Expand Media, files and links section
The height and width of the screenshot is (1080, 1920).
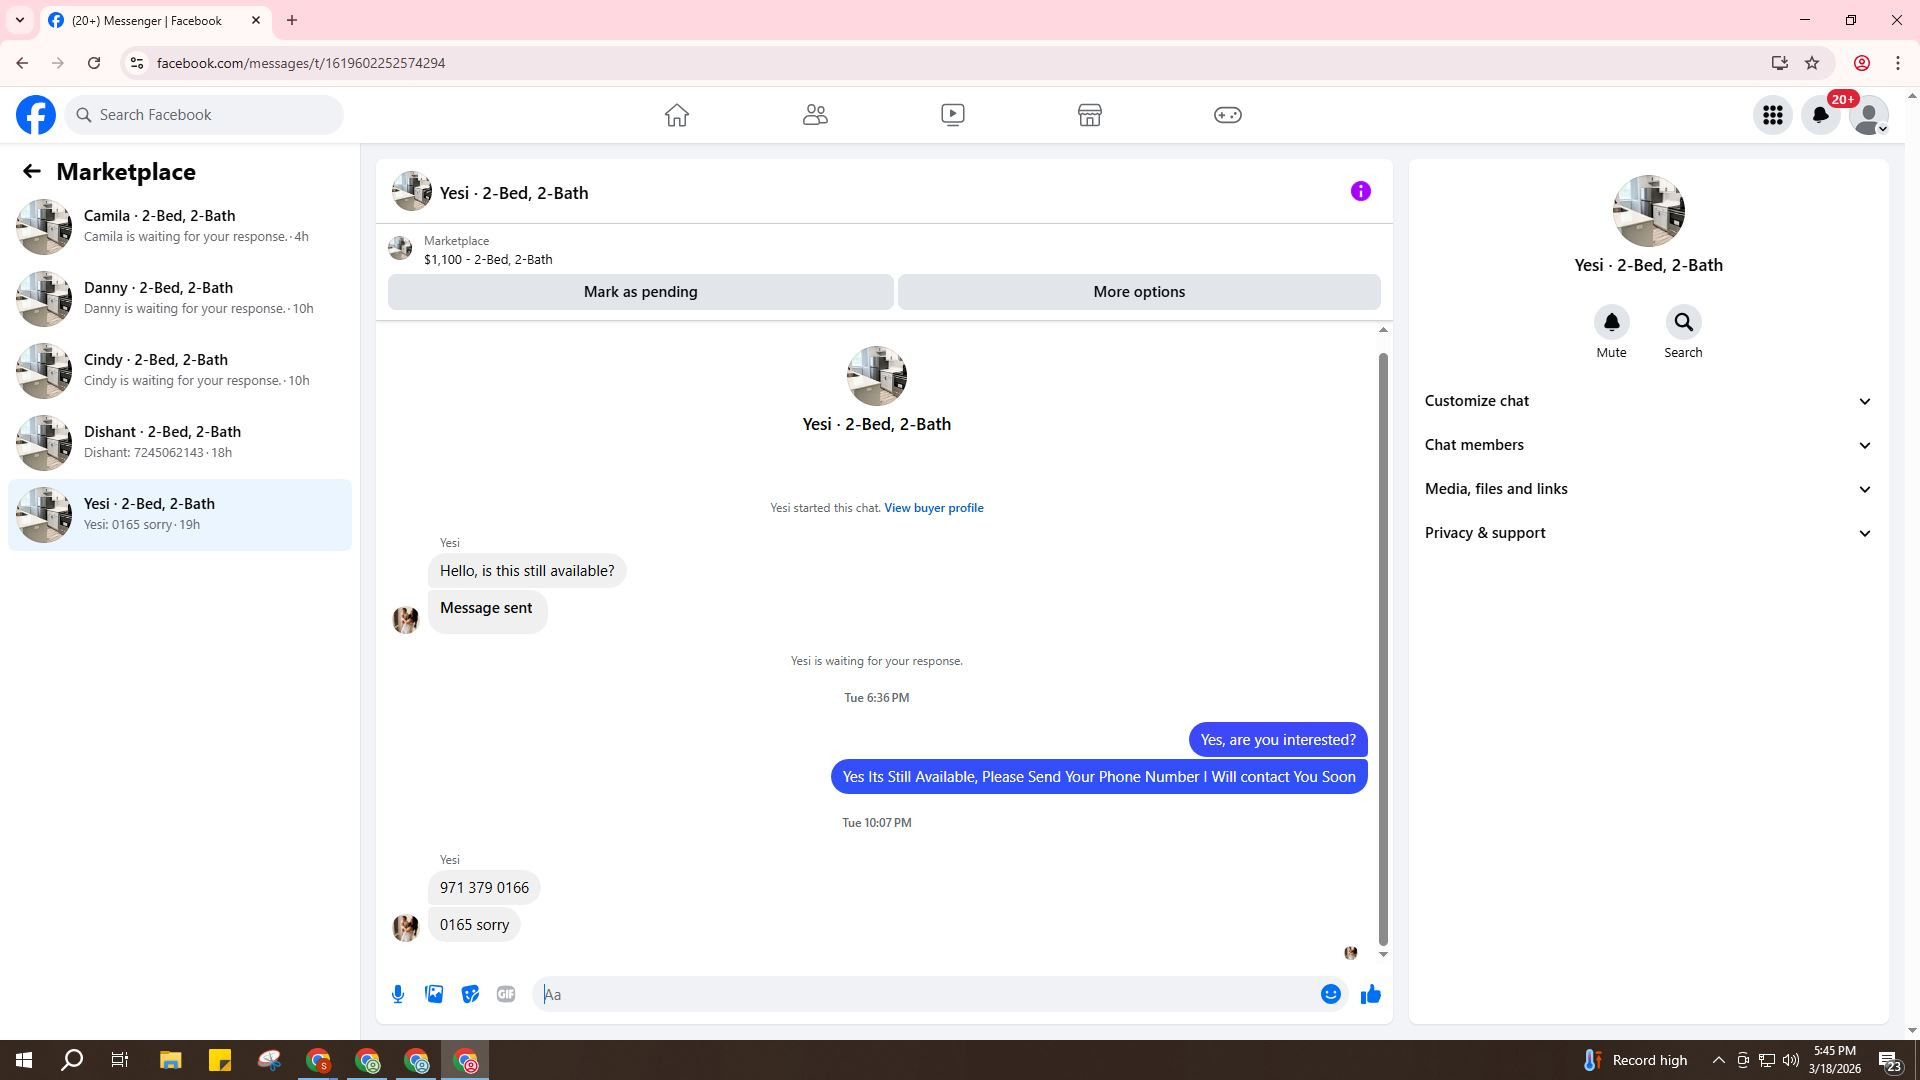(1647, 489)
